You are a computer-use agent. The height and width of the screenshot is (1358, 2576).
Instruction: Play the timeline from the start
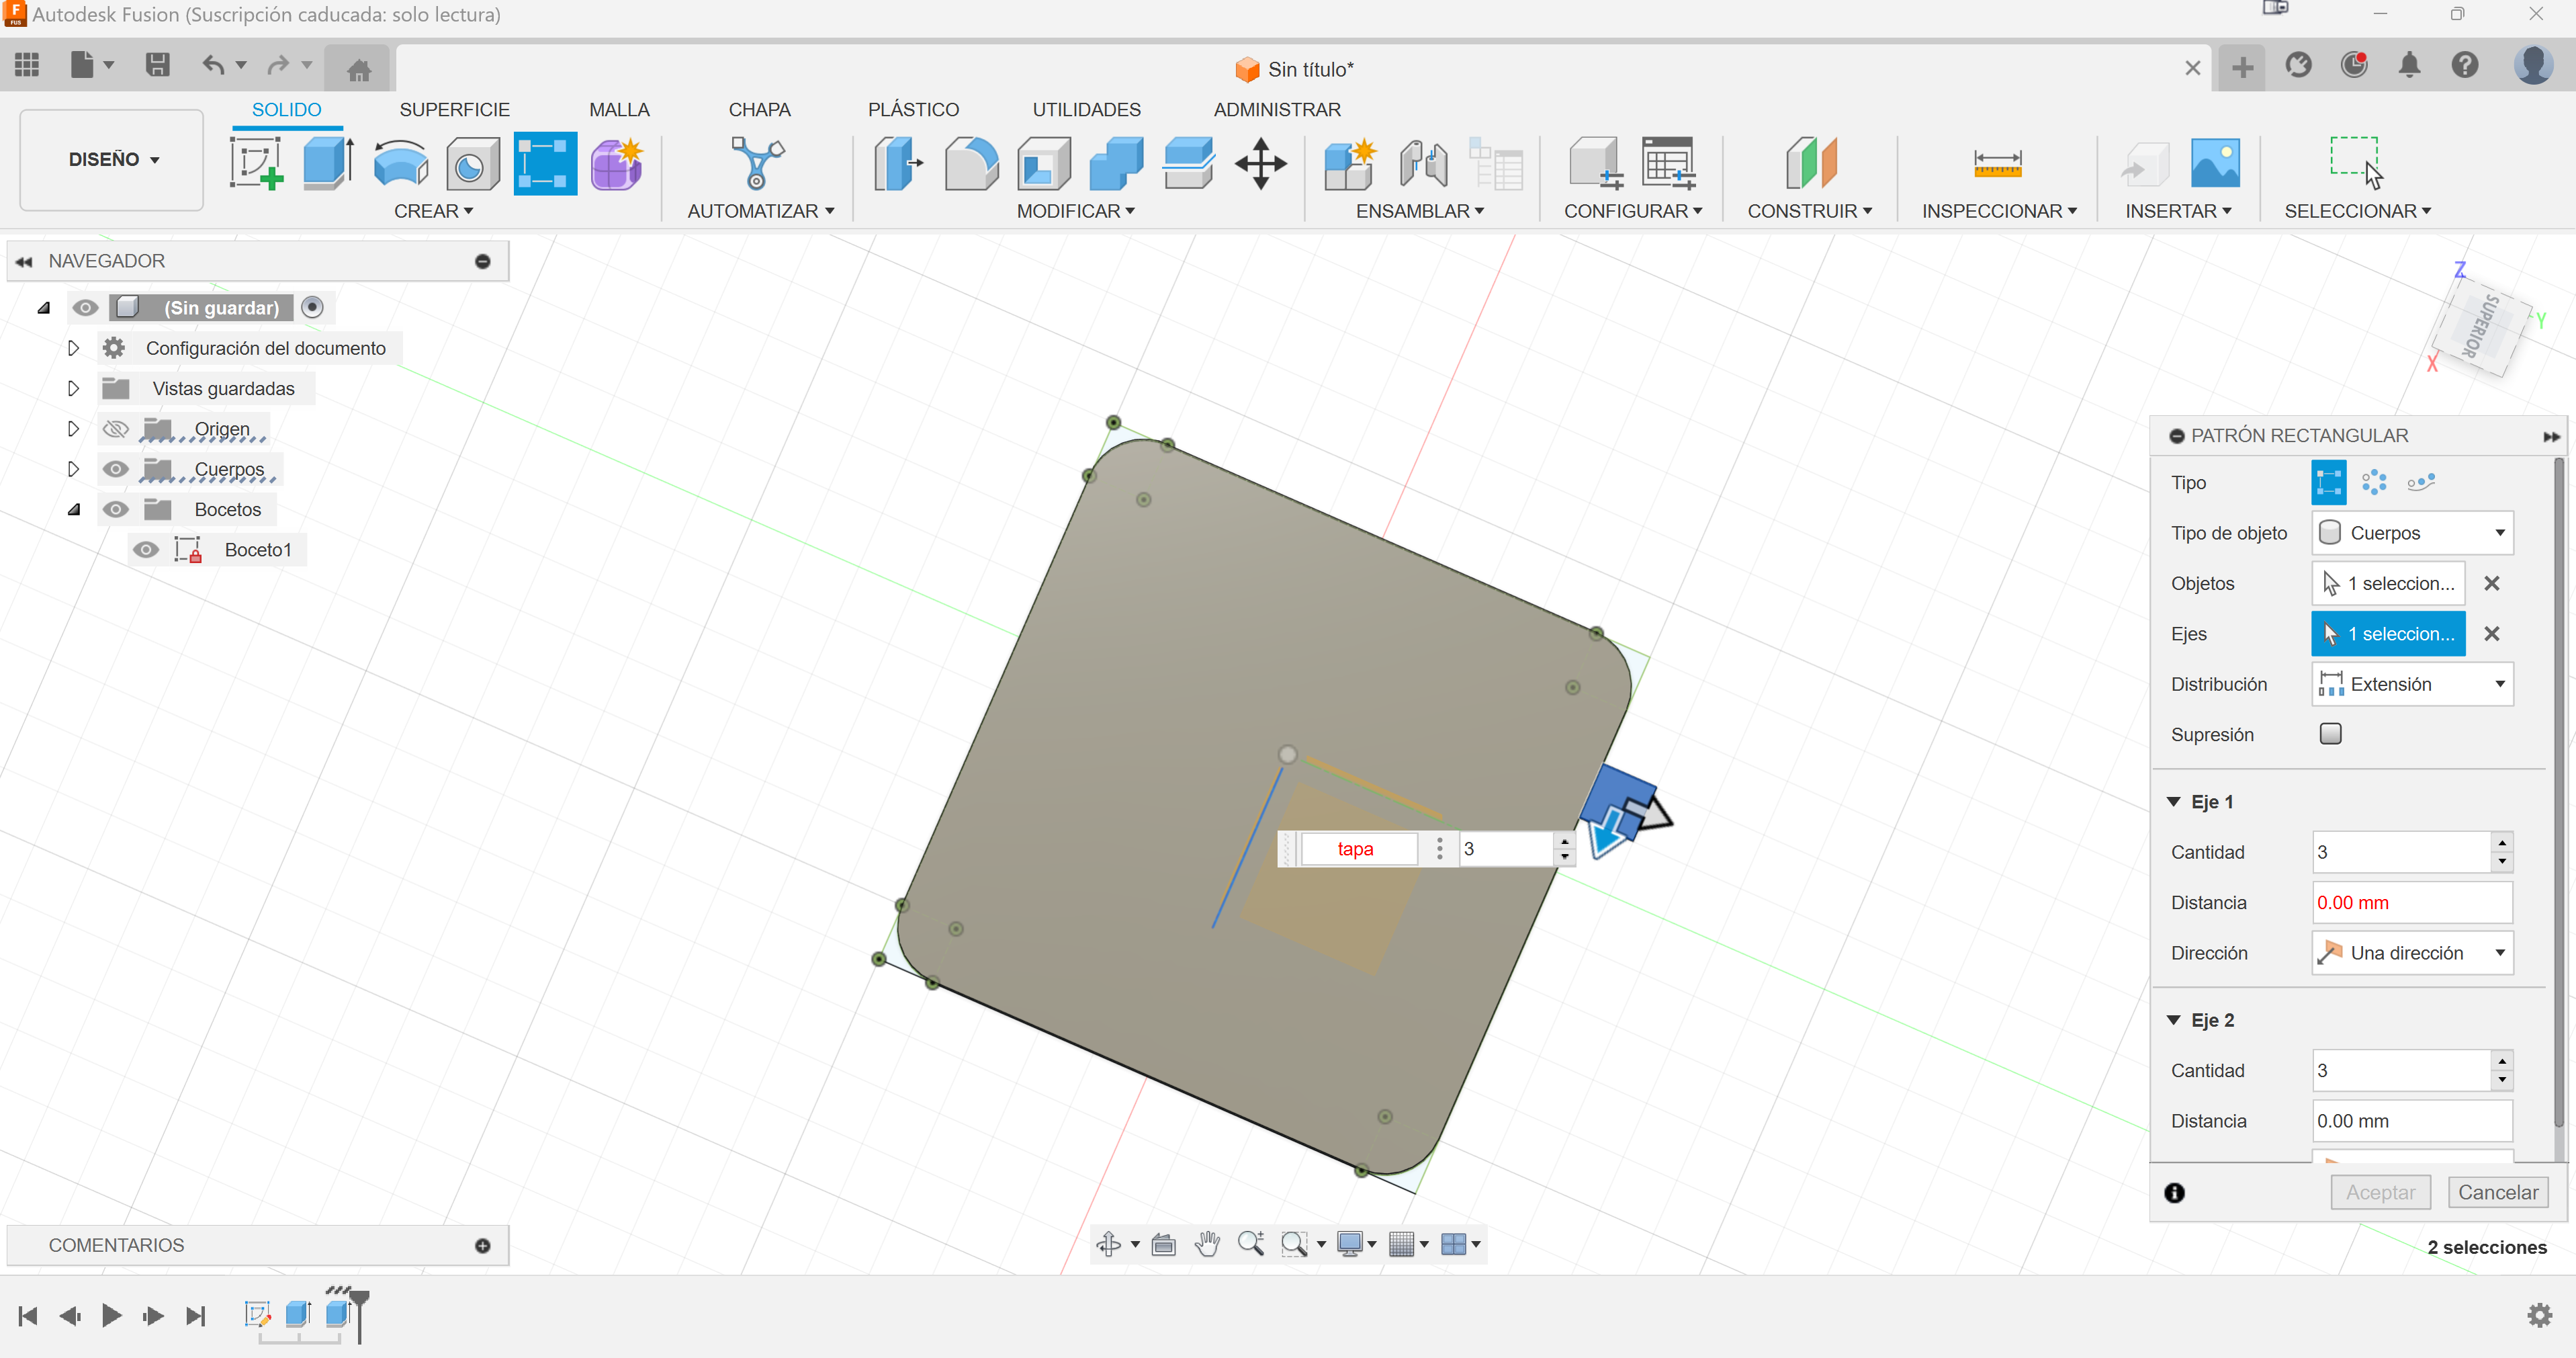click(111, 1315)
